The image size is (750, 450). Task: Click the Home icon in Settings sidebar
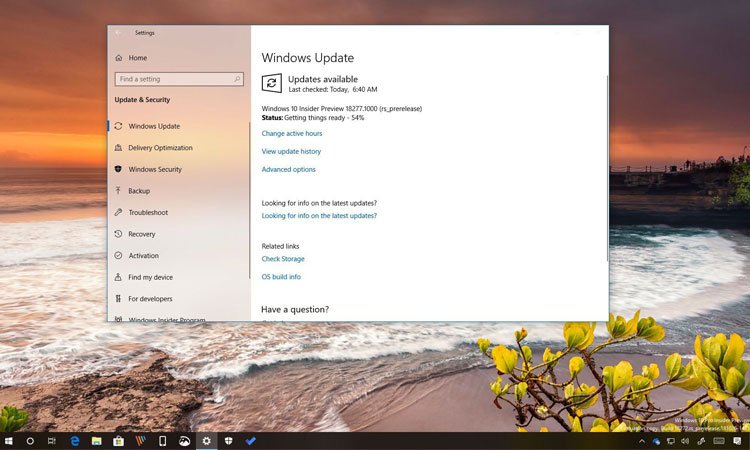(x=119, y=58)
